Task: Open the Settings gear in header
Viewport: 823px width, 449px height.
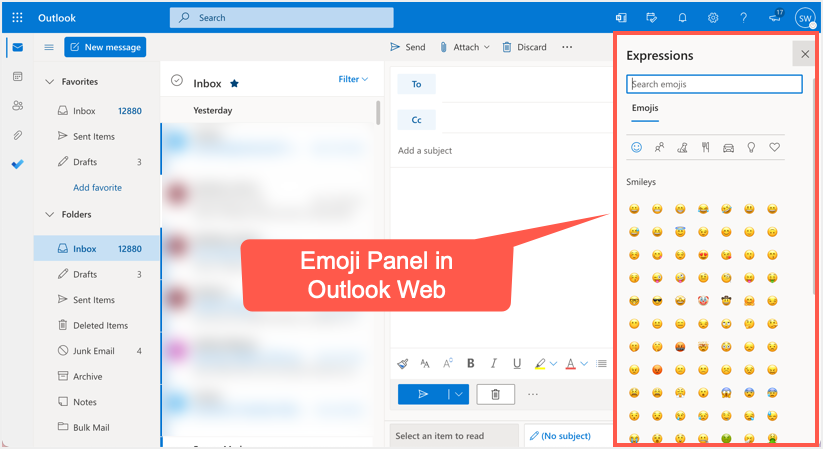Action: point(712,18)
